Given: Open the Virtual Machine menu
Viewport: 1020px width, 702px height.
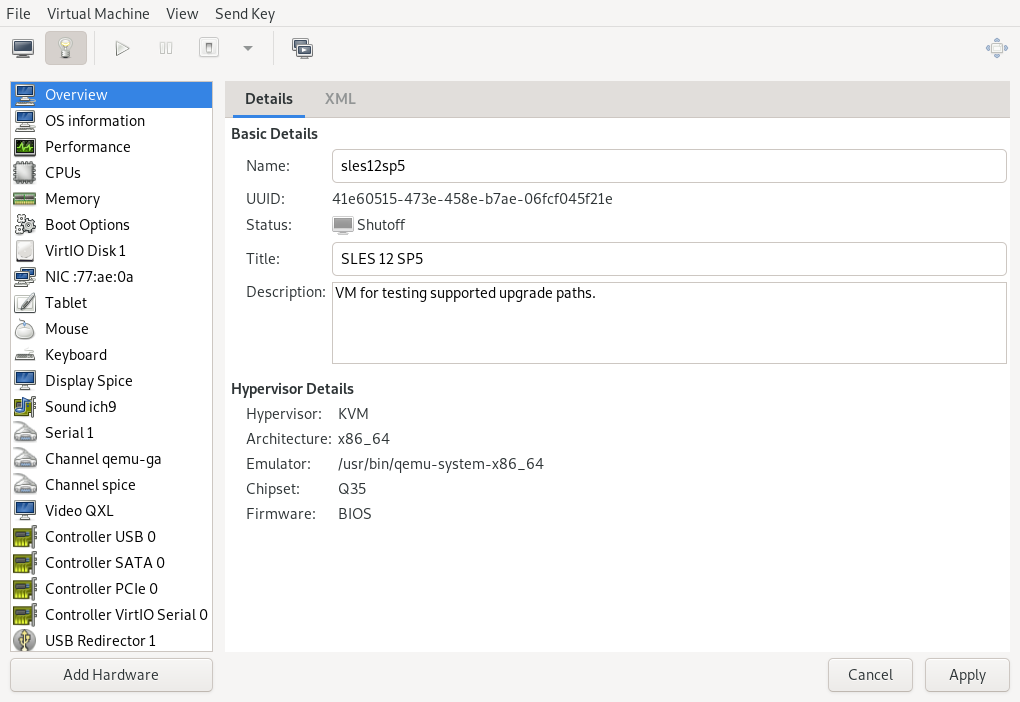Looking at the screenshot, I should pos(98,14).
